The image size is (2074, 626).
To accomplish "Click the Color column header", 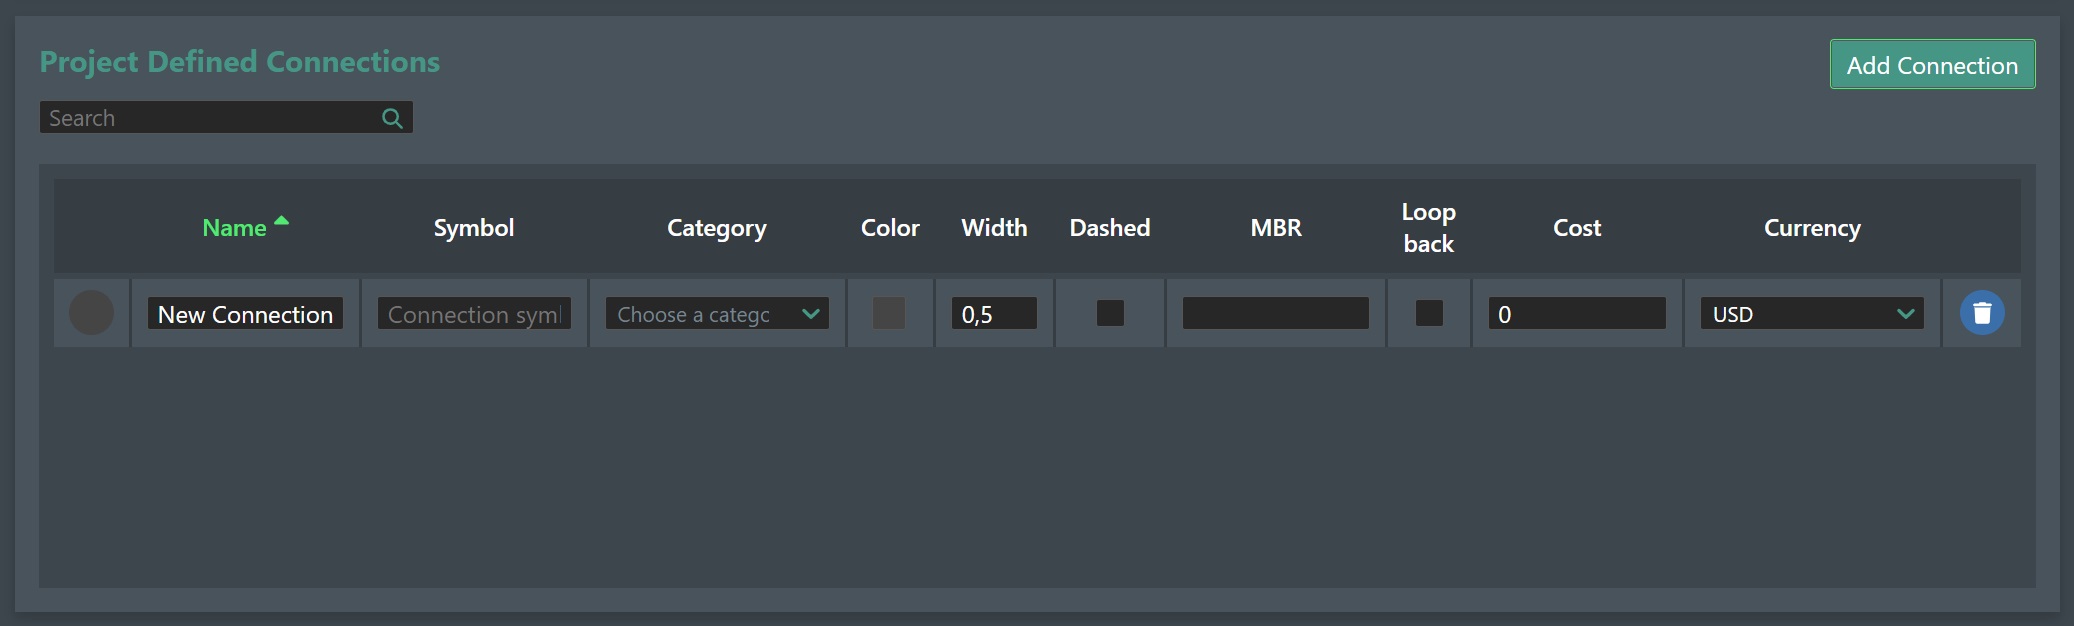I will [890, 228].
